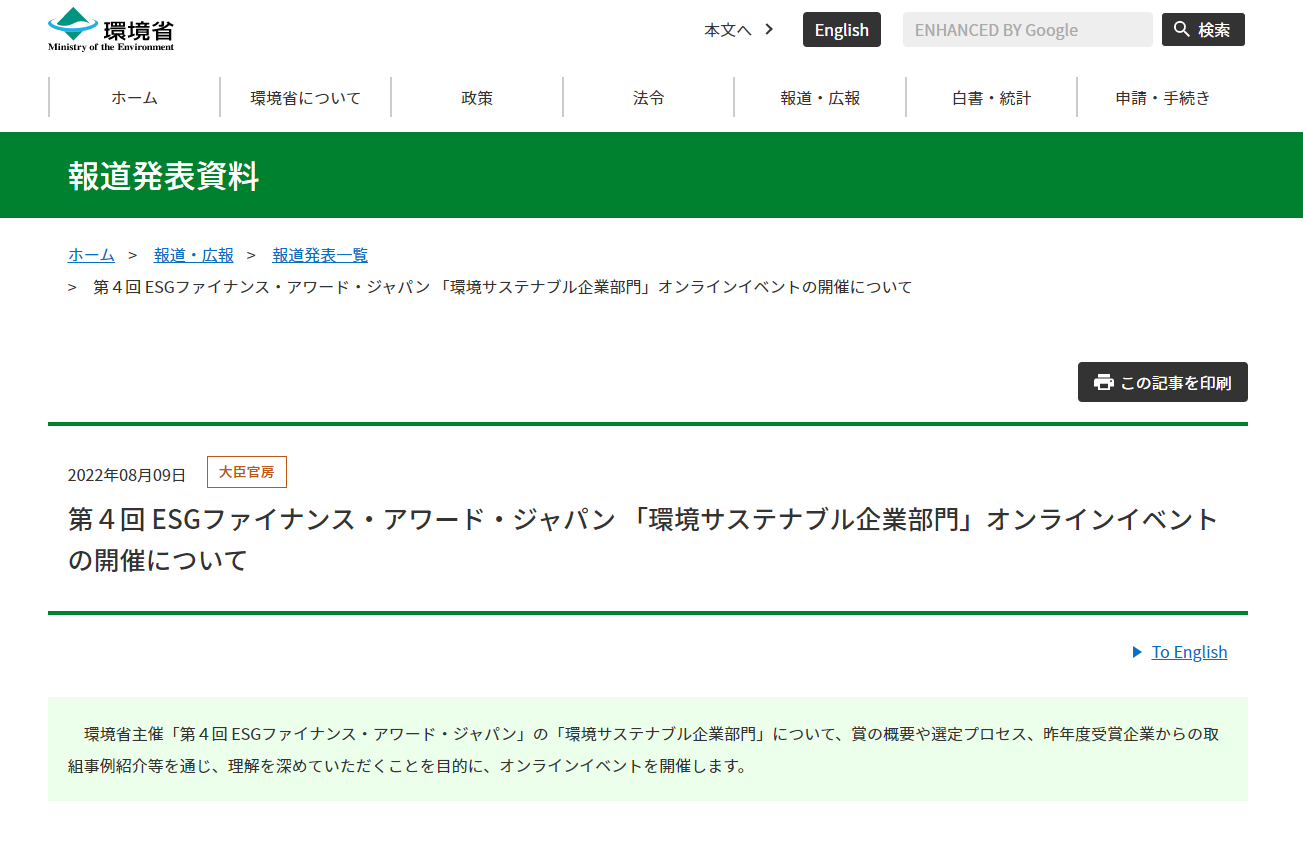1303x857 pixels.
Task: Select 白書・統計 from the navigation bar
Action: click(991, 98)
